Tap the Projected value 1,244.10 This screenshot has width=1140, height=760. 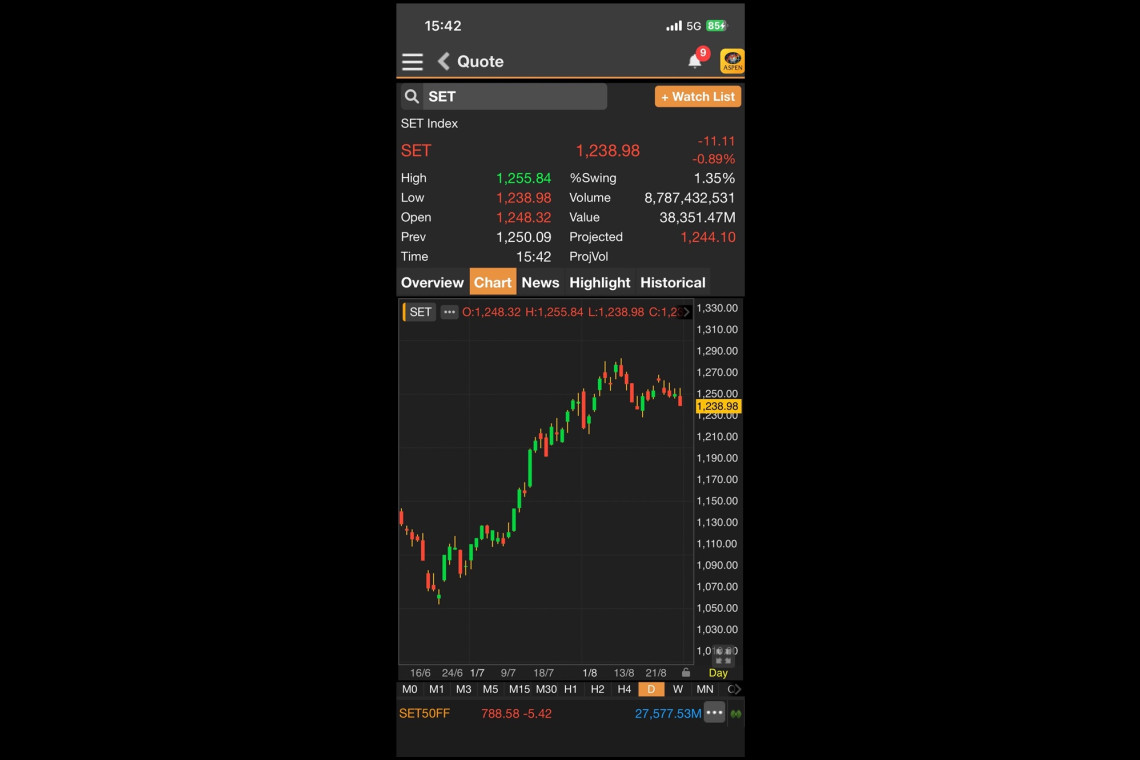[x=708, y=237]
